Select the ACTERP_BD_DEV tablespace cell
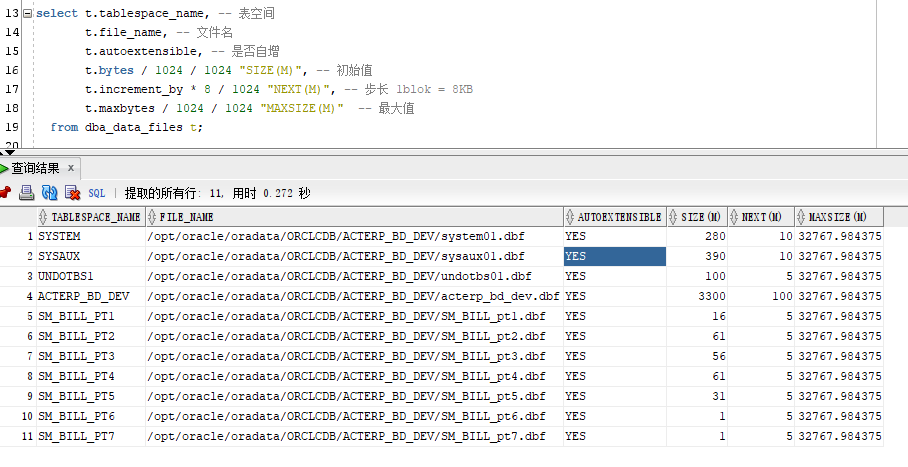Viewport: 908px width, 467px height. 84,296
